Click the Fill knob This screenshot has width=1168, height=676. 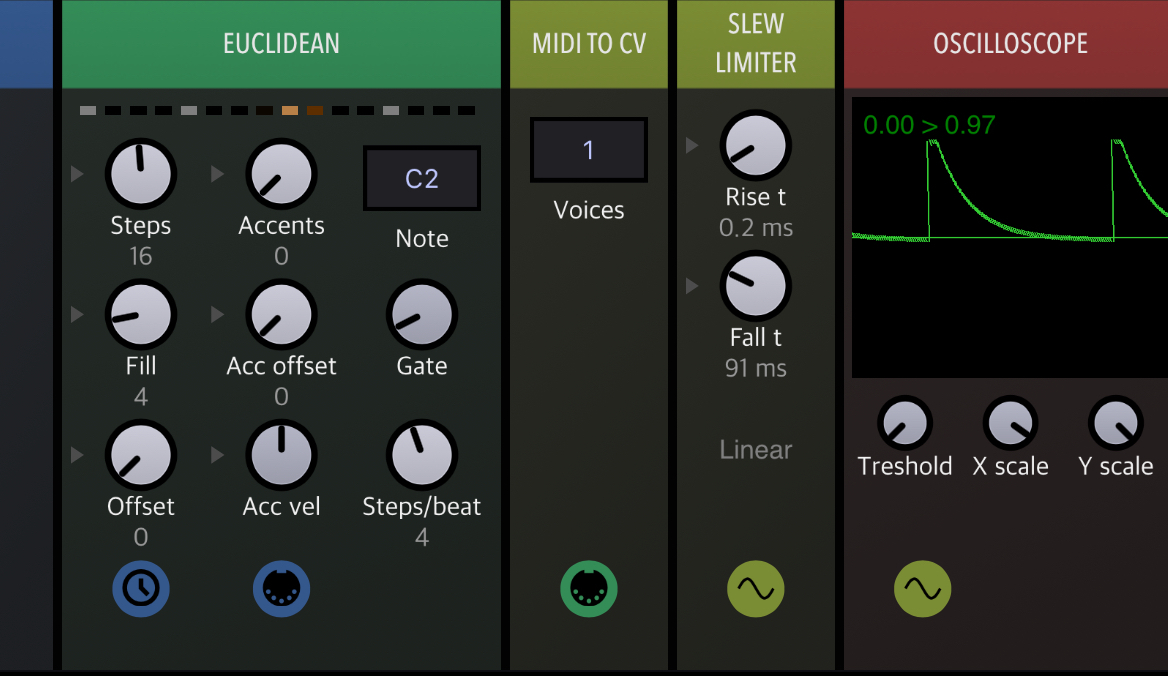click(x=141, y=314)
